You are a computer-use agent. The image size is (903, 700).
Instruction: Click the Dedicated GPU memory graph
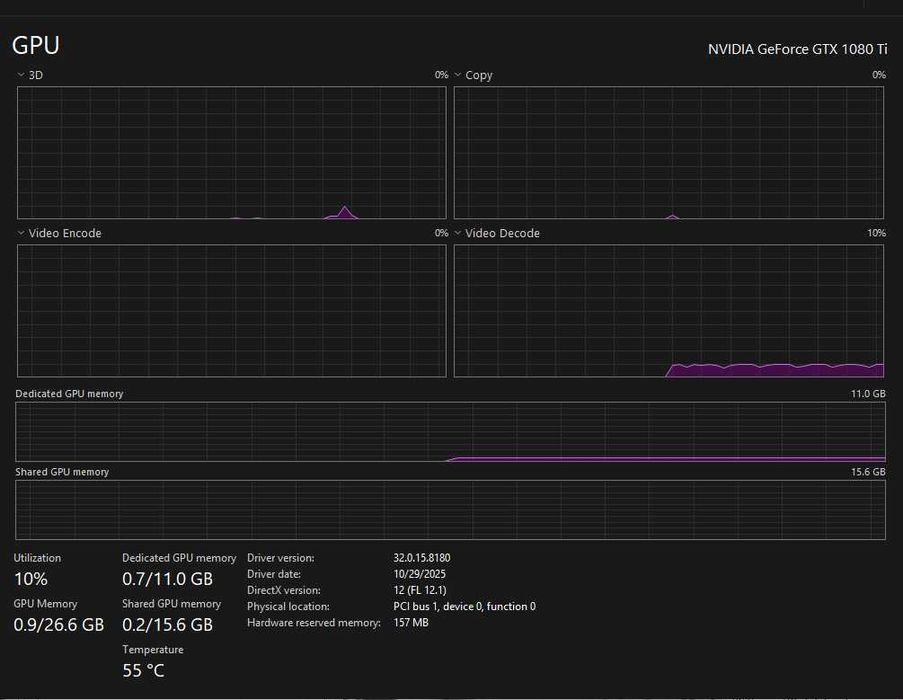450,432
